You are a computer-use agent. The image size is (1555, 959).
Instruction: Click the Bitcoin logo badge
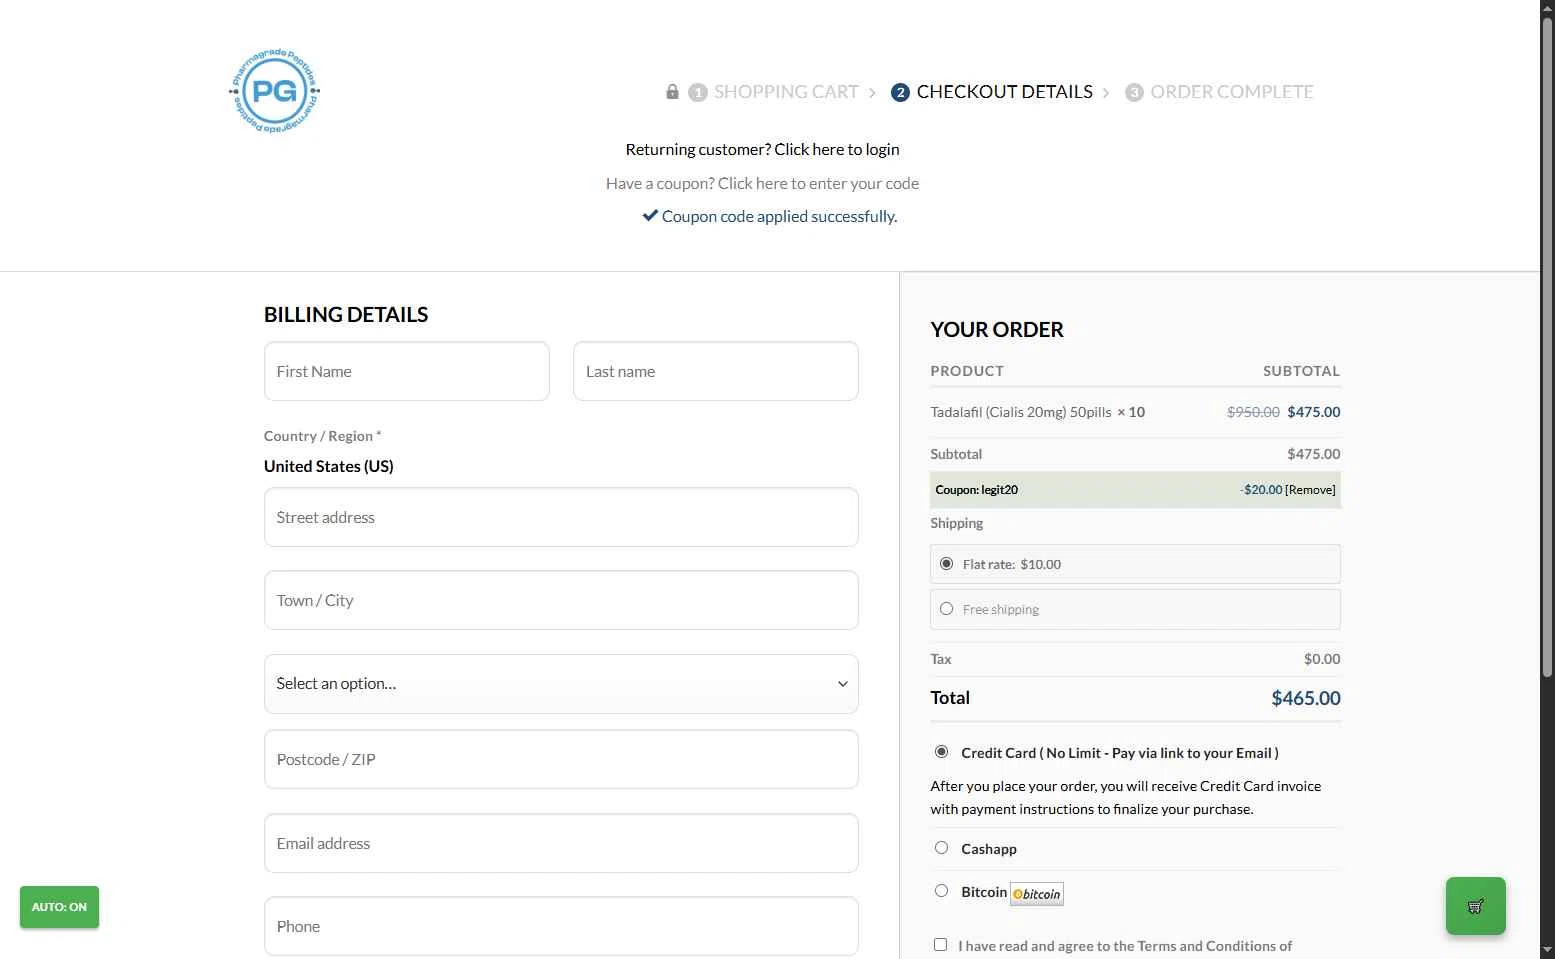click(x=1037, y=894)
